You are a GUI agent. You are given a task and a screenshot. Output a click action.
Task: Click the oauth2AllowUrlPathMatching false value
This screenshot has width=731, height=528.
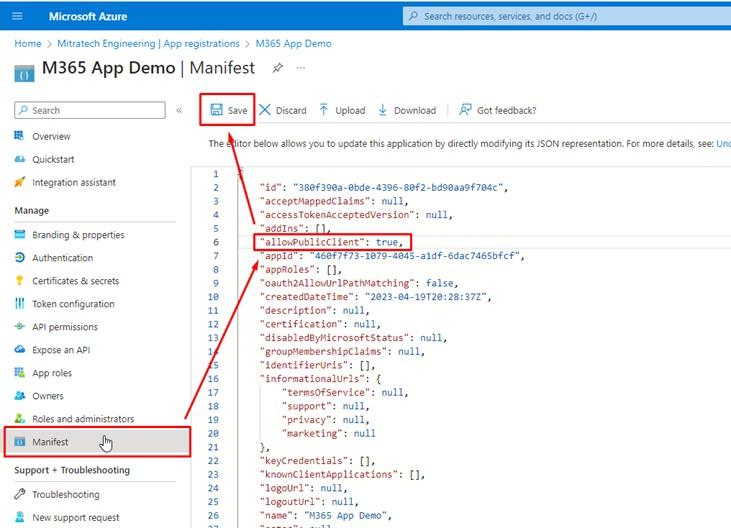(440, 283)
